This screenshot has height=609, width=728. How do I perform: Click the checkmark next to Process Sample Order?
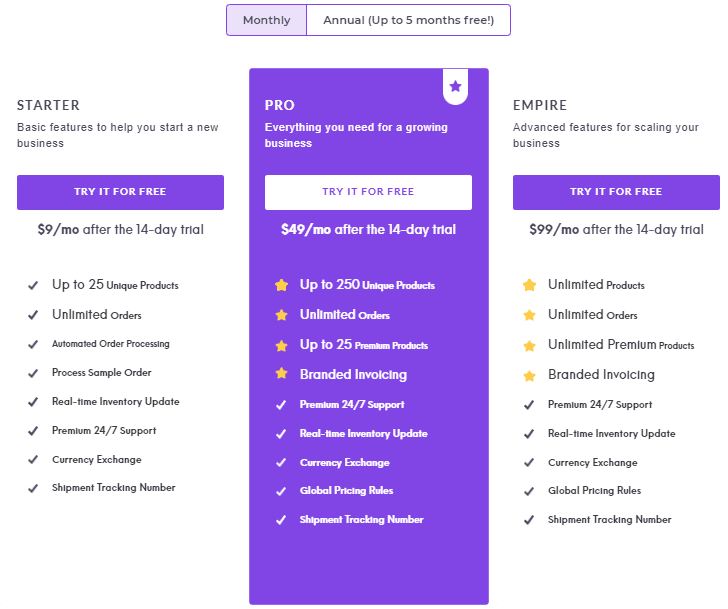[33, 373]
